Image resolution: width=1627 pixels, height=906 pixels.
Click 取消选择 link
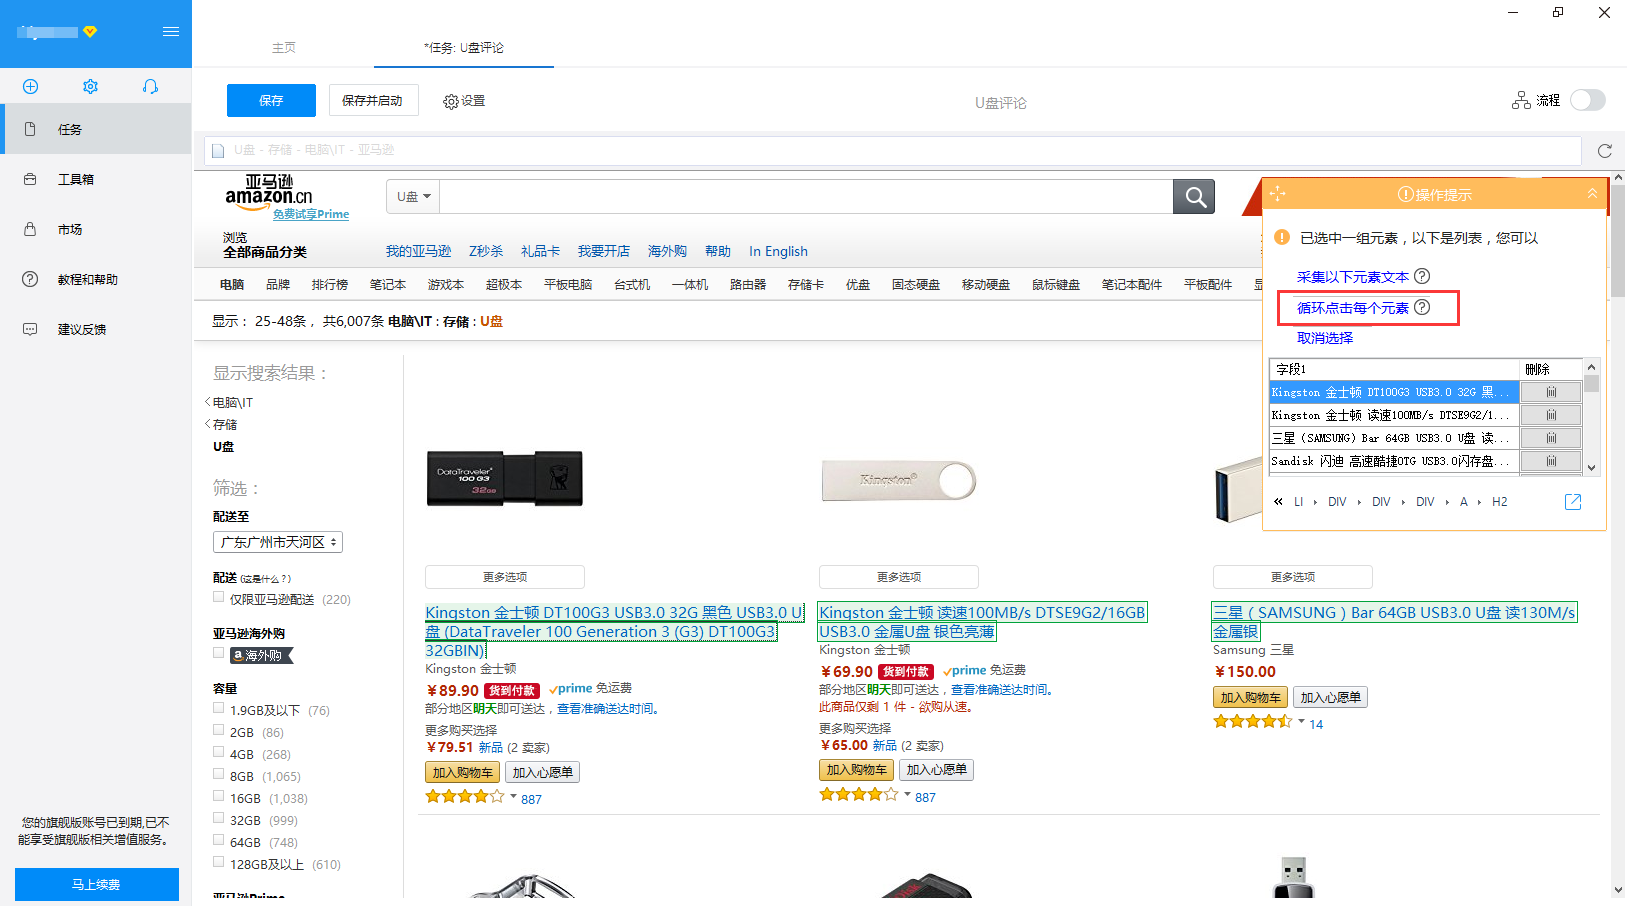click(x=1325, y=338)
